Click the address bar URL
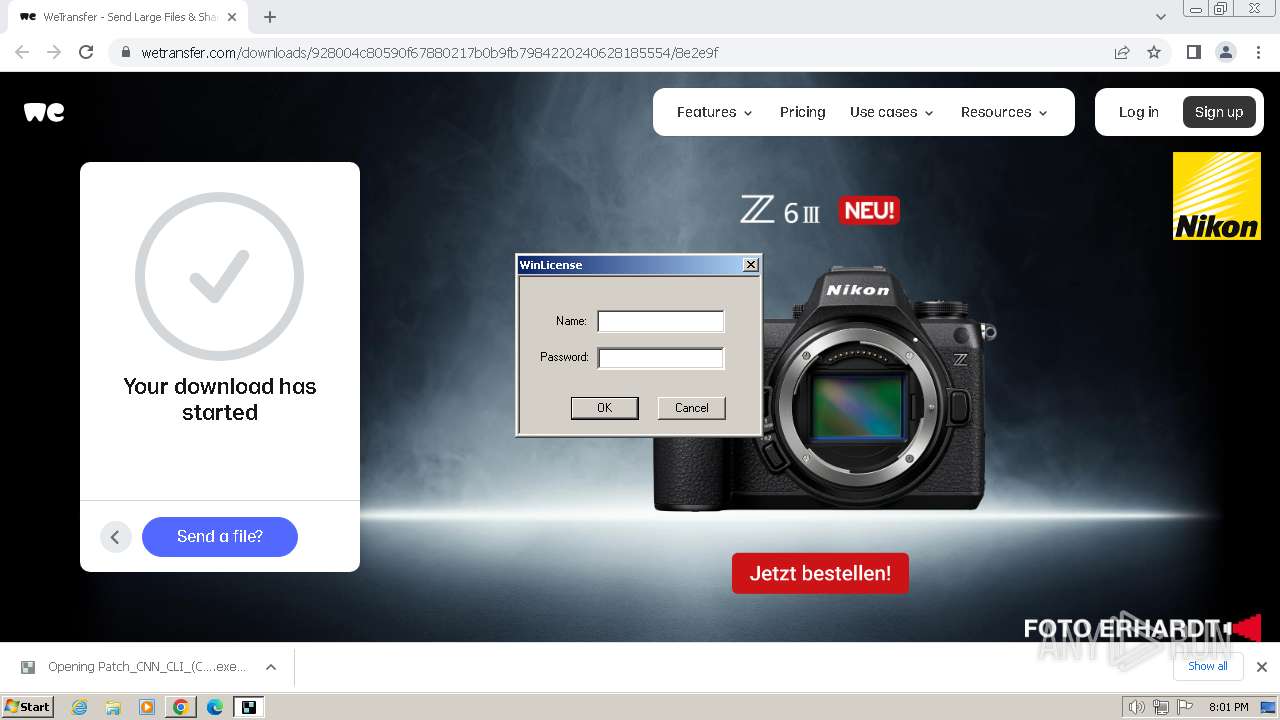Image resolution: width=1280 pixels, height=720 pixels. tap(430, 52)
